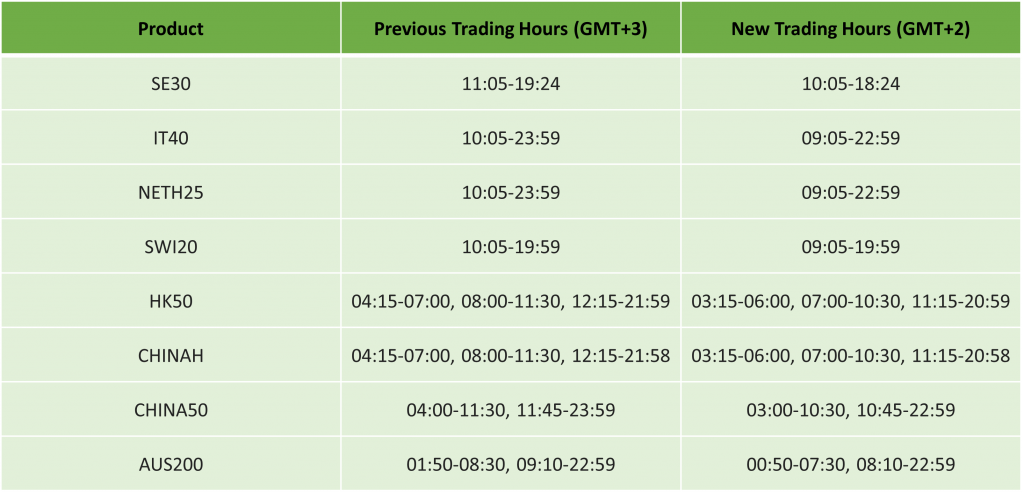The width and height of the screenshot is (1024, 492).
Task: Select the SE30 product cell
Action: 170,84
